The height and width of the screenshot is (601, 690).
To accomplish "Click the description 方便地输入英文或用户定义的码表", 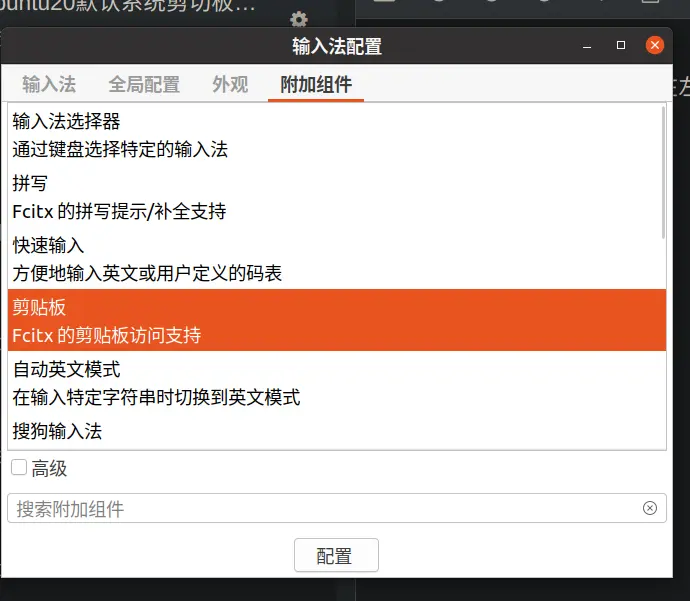I will 147,273.
